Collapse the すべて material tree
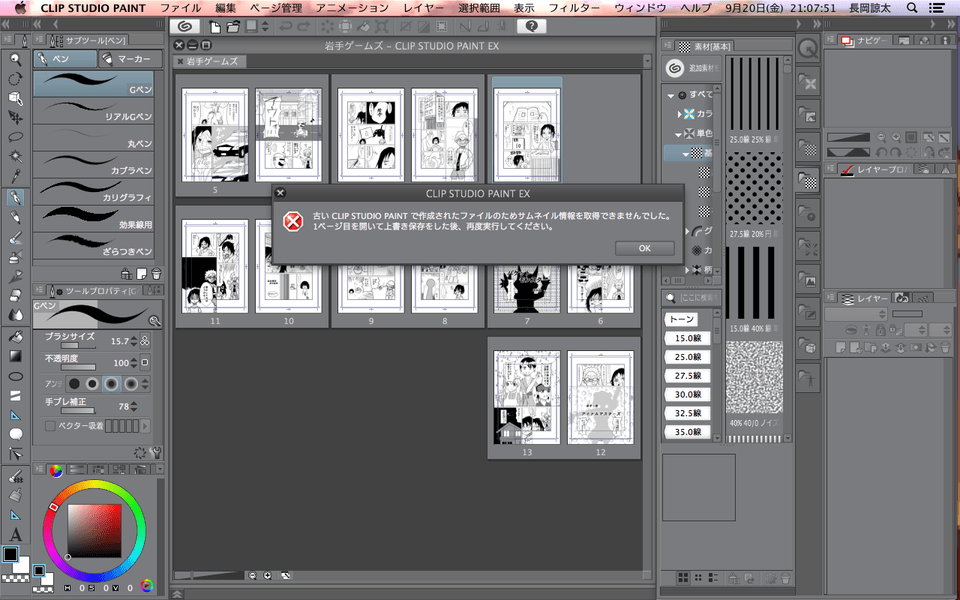960x600 pixels. [671, 94]
